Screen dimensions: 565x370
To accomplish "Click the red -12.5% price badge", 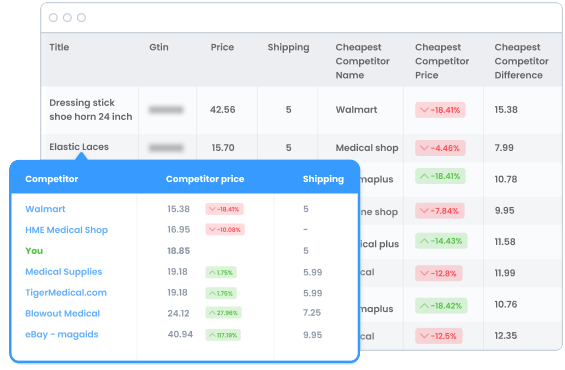I will point(439,336).
